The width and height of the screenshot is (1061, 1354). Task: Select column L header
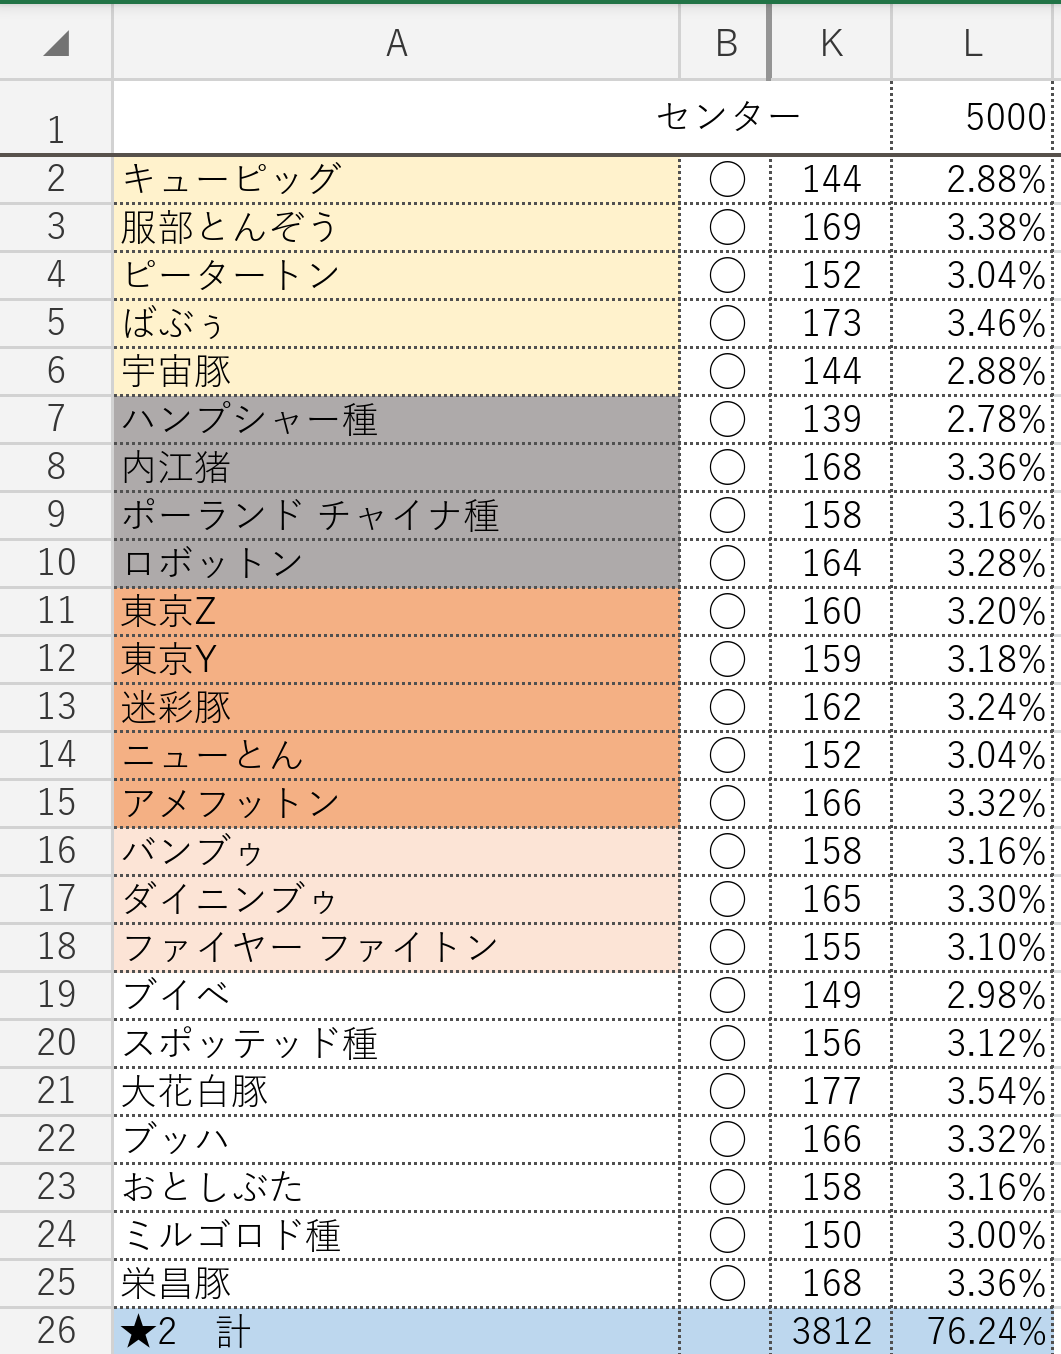(x=972, y=43)
